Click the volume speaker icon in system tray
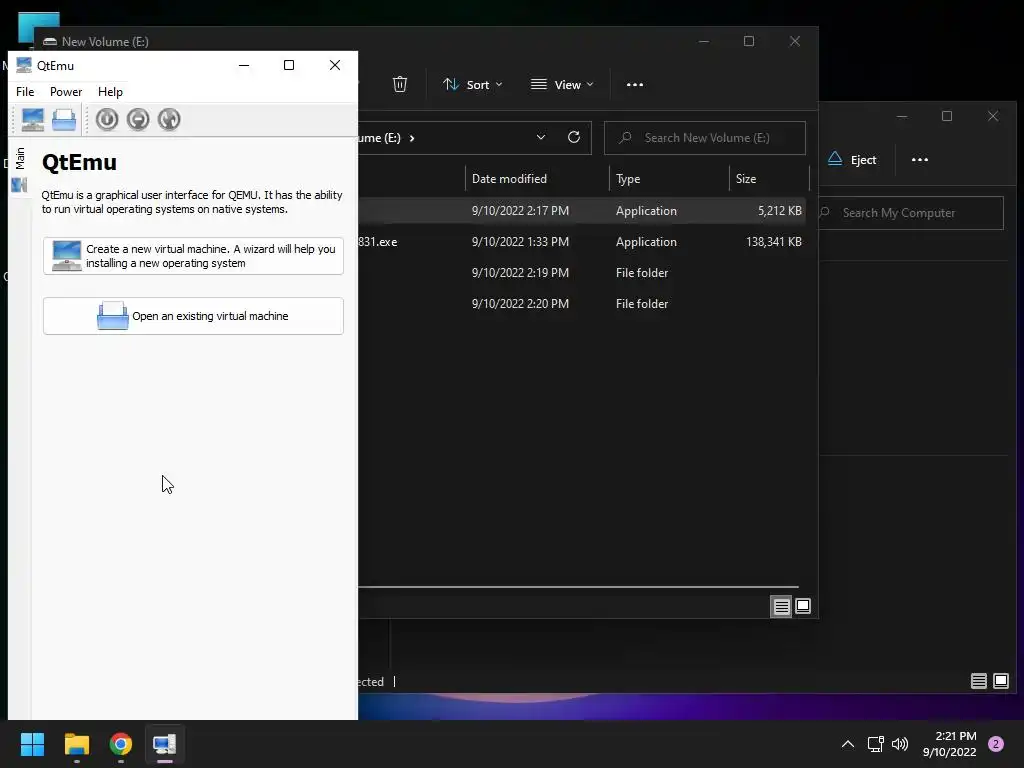The height and width of the screenshot is (768, 1024). 900,744
